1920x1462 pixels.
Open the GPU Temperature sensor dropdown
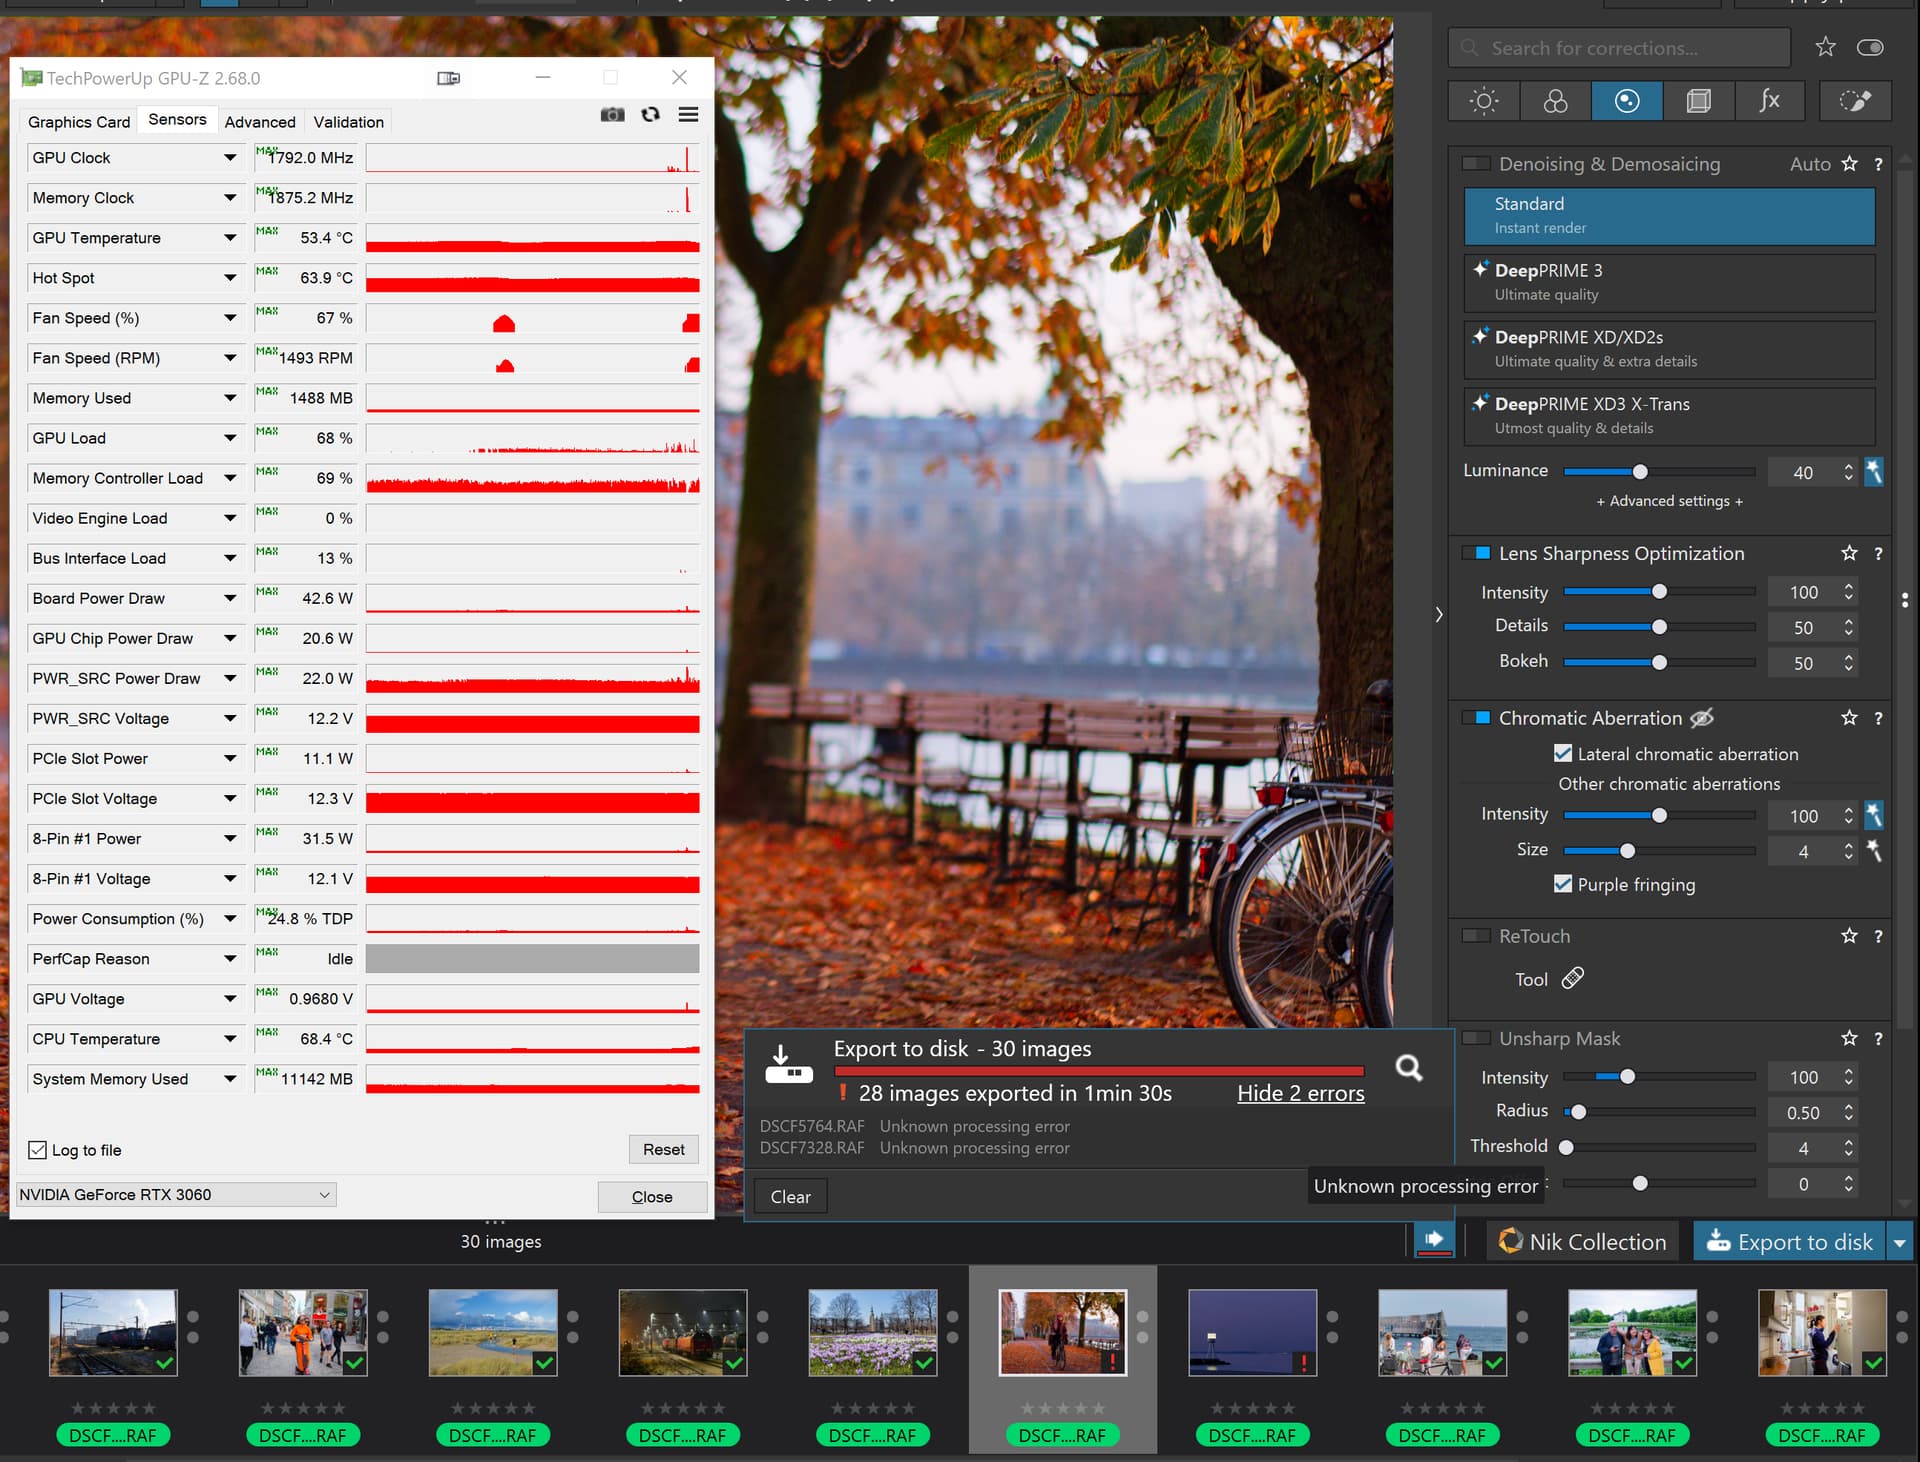click(x=230, y=238)
